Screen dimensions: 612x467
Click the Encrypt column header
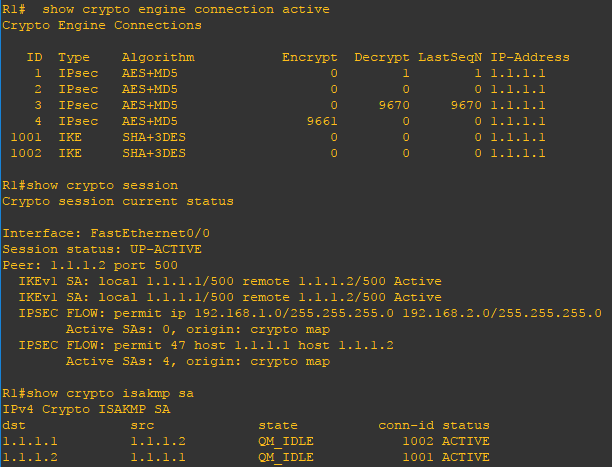310,57
